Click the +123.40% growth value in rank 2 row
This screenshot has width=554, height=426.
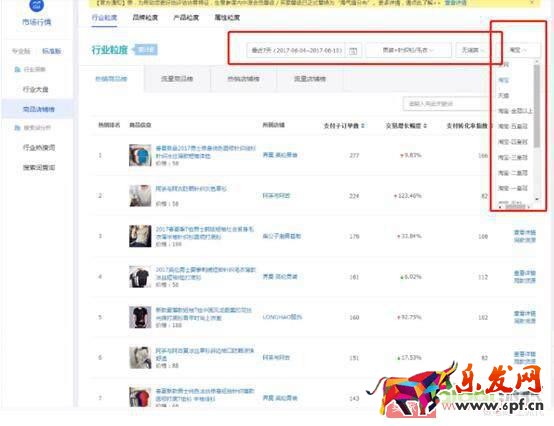click(x=408, y=195)
